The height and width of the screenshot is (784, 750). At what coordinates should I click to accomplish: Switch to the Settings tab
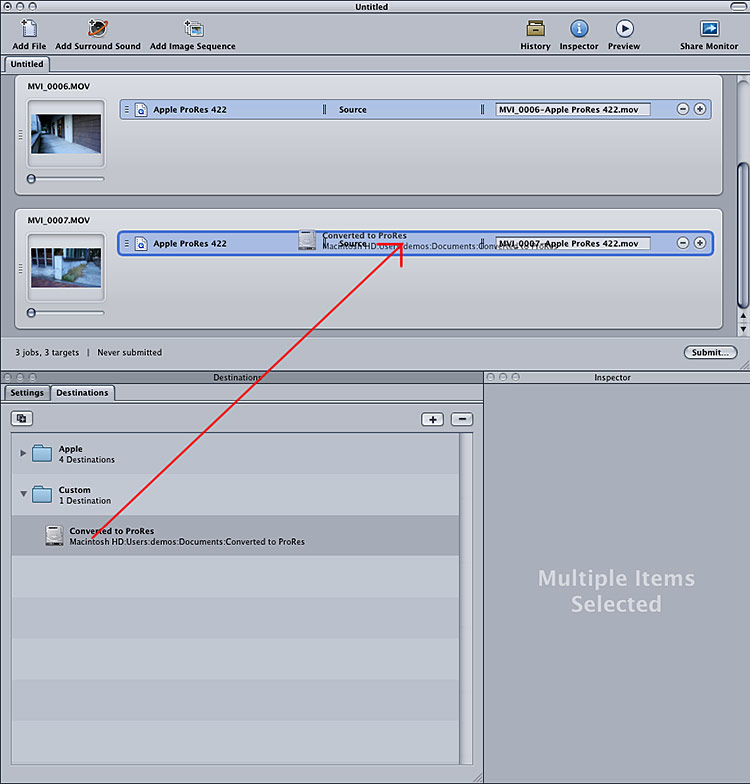click(27, 393)
